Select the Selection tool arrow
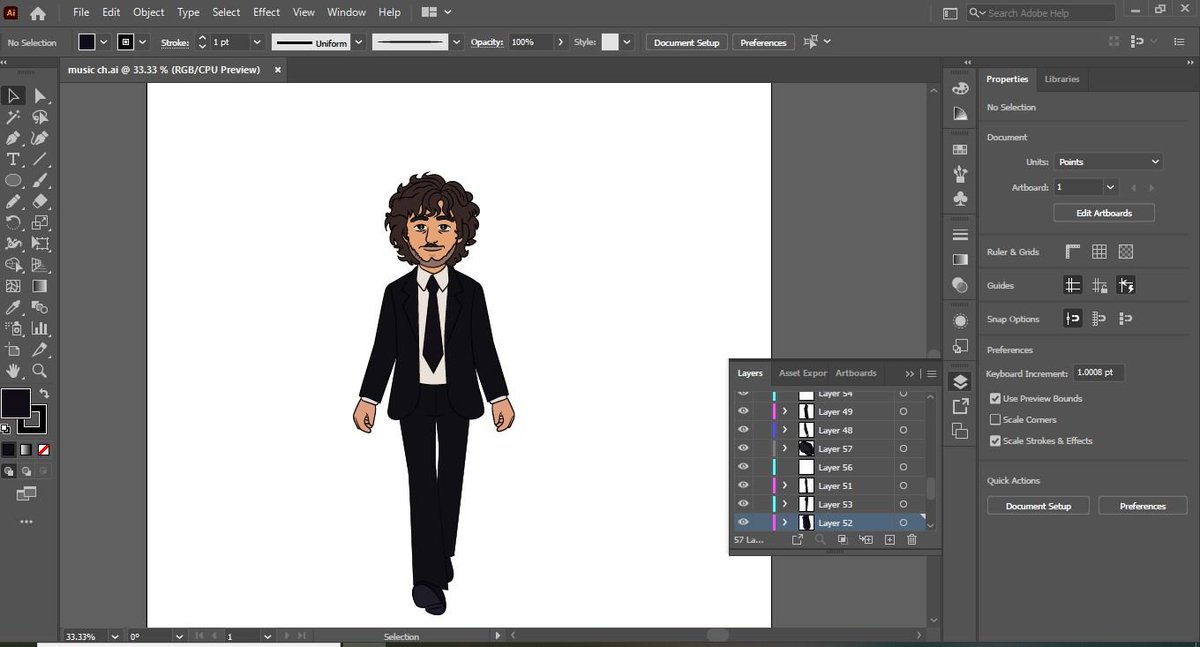 (x=14, y=96)
